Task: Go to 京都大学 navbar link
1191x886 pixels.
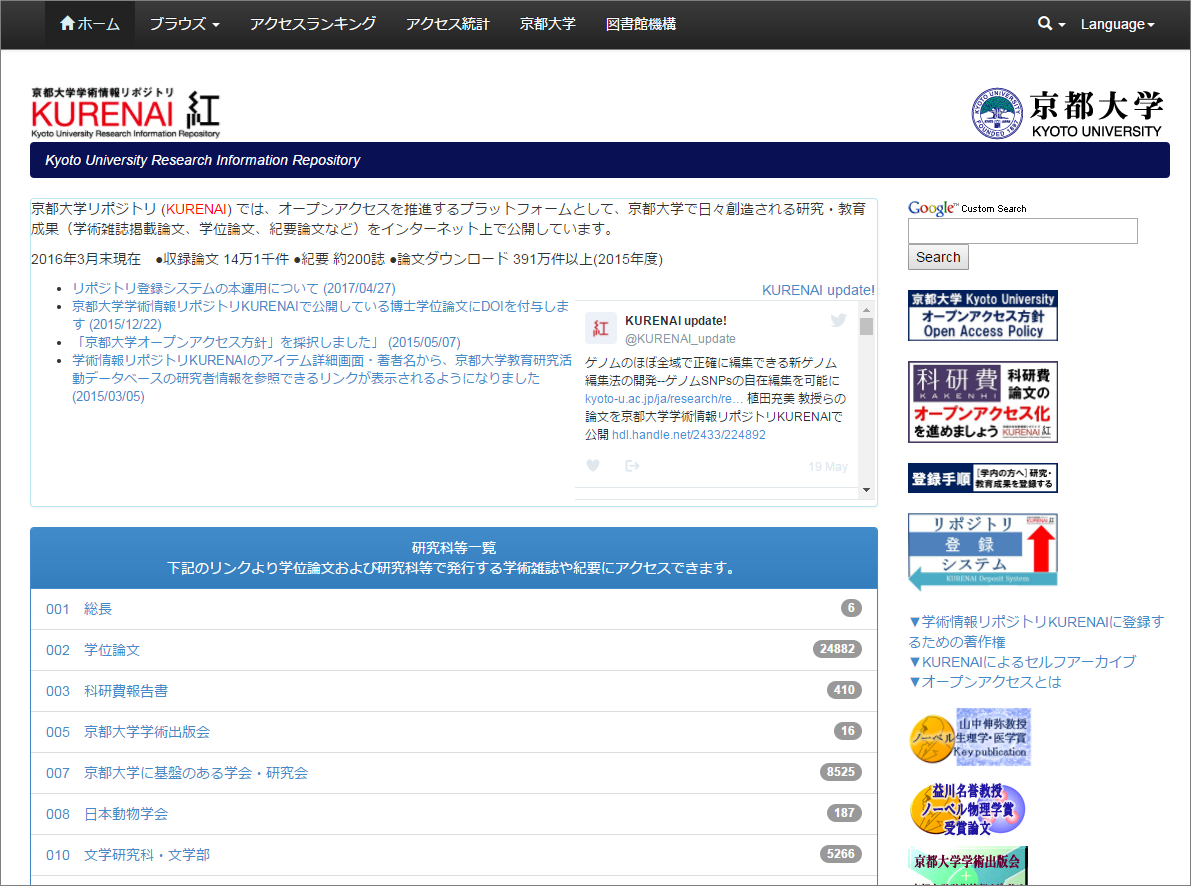Action: point(548,24)
